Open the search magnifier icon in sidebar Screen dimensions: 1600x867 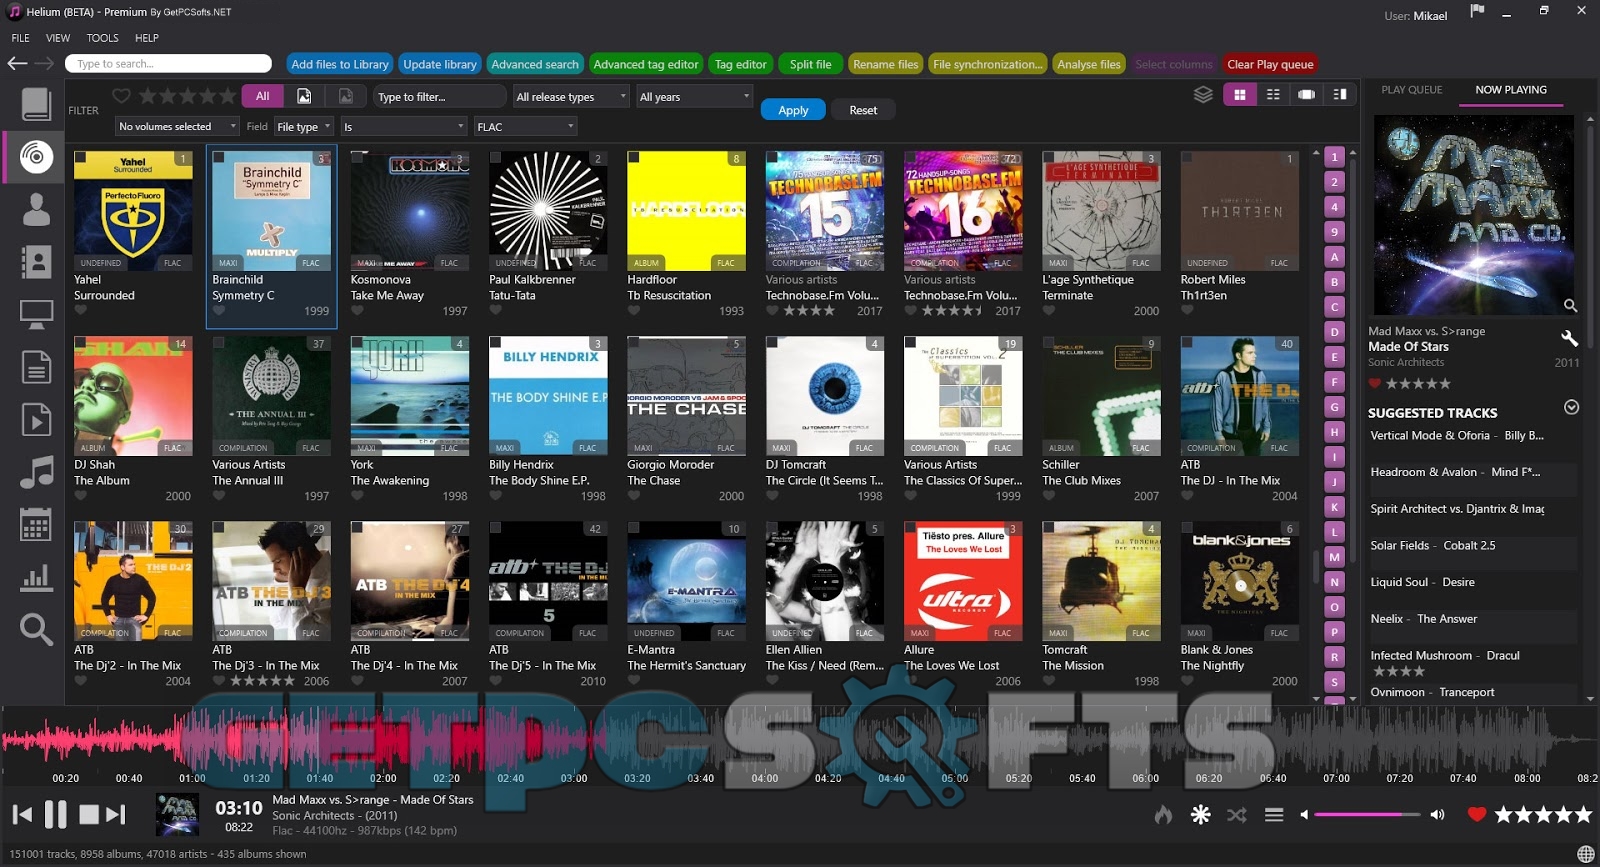point(36,629)
